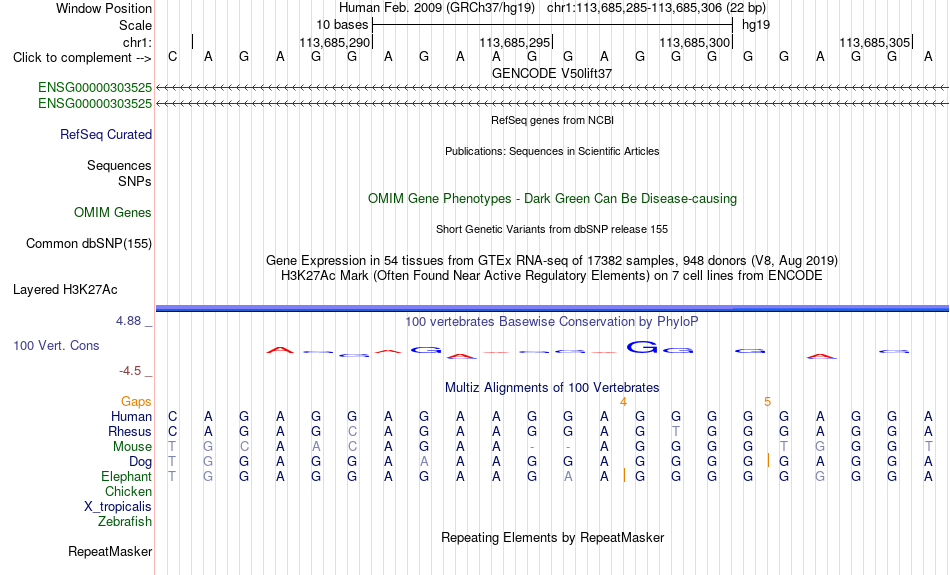The image size is (950, 575).
Task: Open '100 vertebrates Basewise Conservation by PhyloP' title
Action: click(x=552, y=322)
